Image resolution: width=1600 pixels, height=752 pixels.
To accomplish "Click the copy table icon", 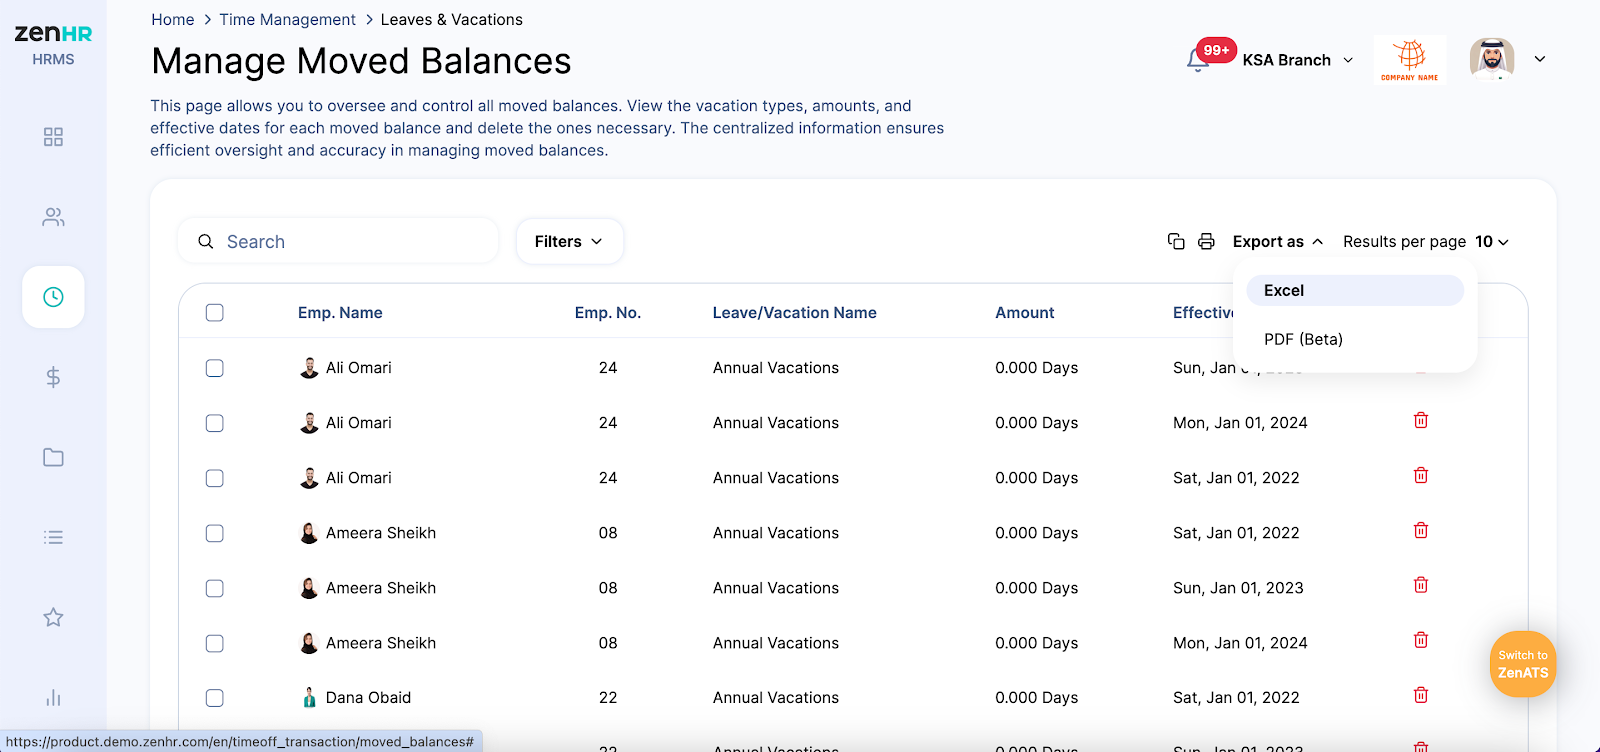I will 1176,241.
